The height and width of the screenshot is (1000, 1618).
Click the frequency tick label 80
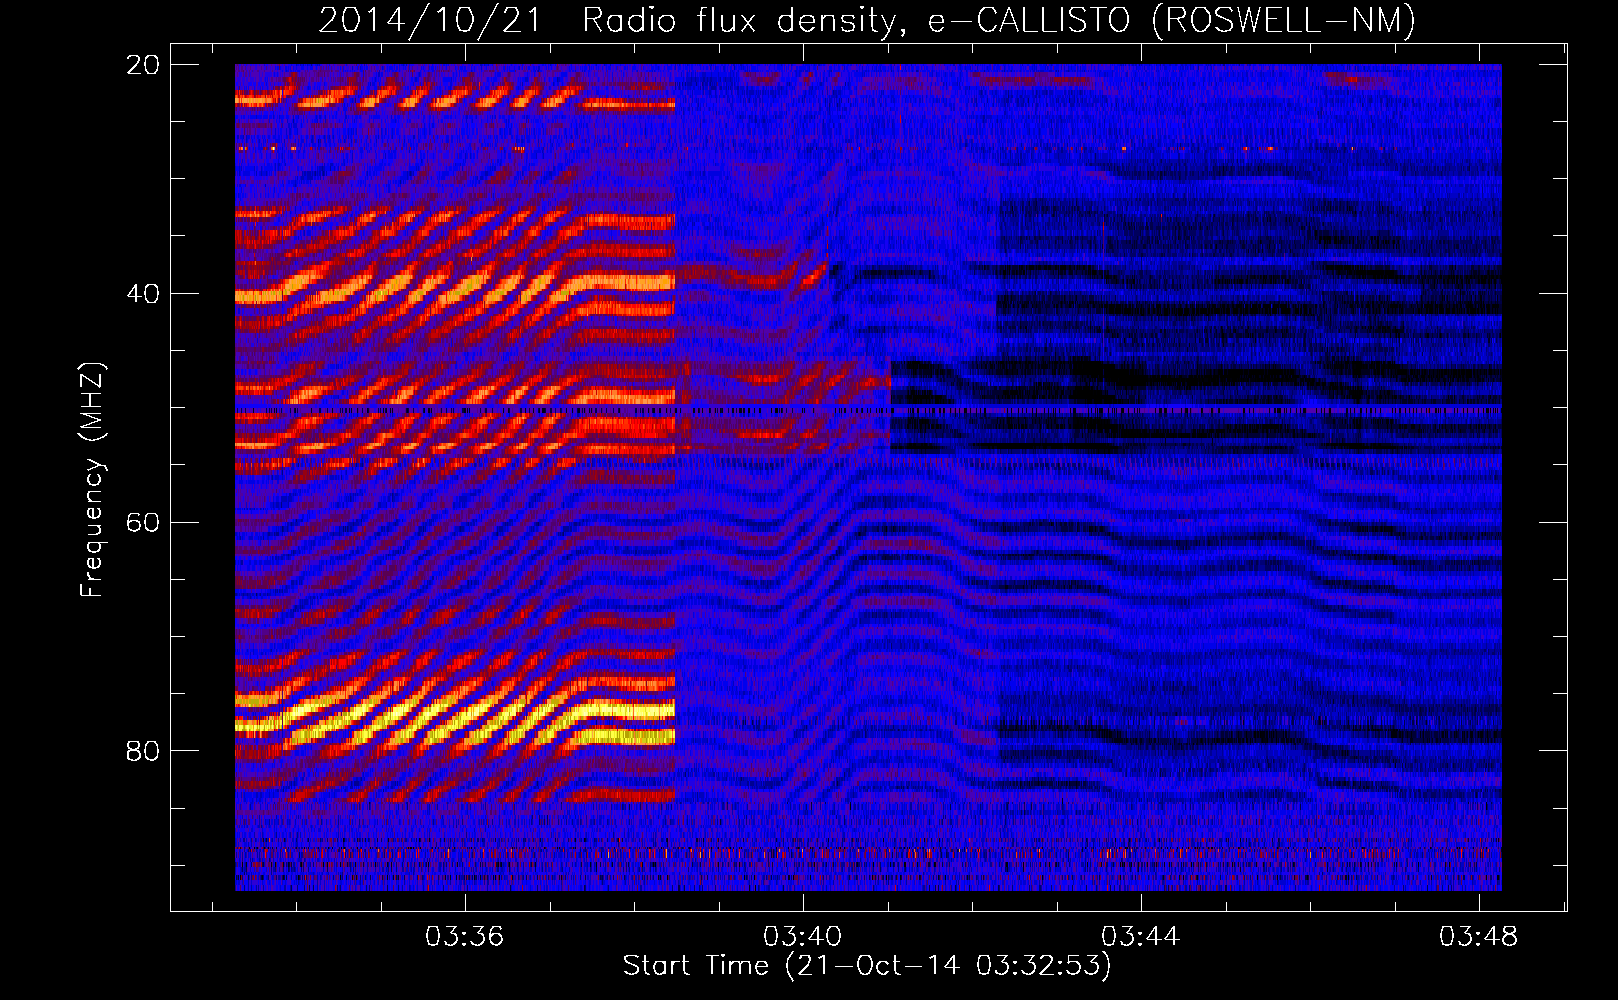[x=143, y=751]
